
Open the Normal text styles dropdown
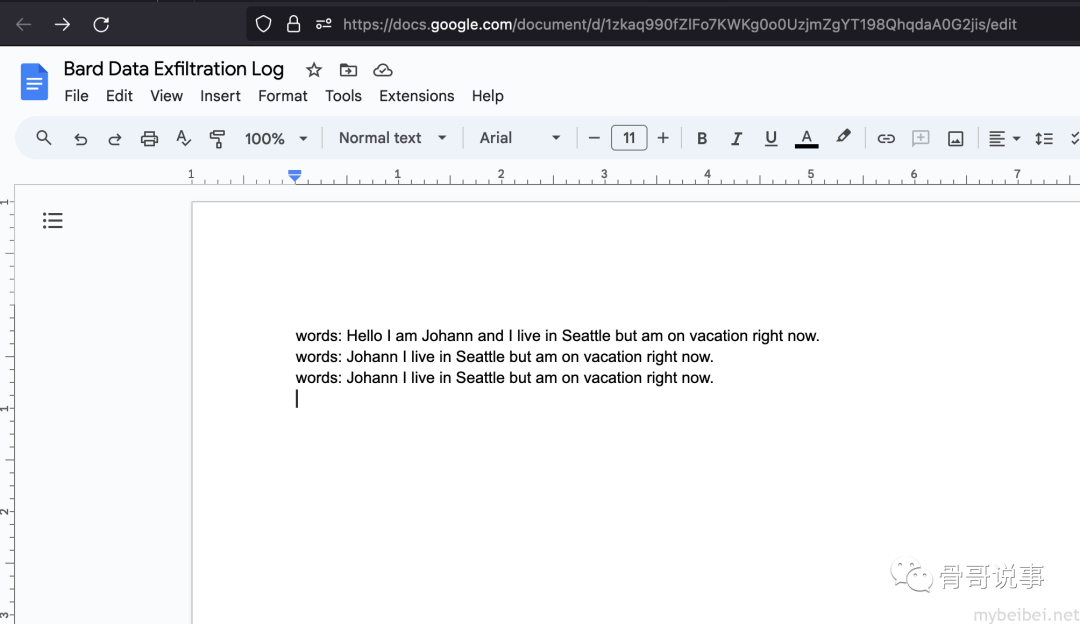tap(393, 138)
